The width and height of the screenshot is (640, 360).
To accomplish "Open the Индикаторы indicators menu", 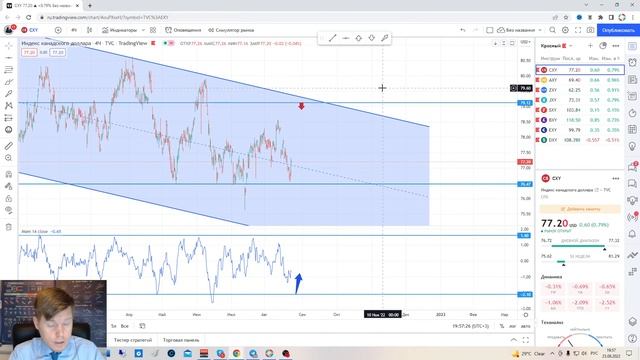I will [x=120, y=30].
